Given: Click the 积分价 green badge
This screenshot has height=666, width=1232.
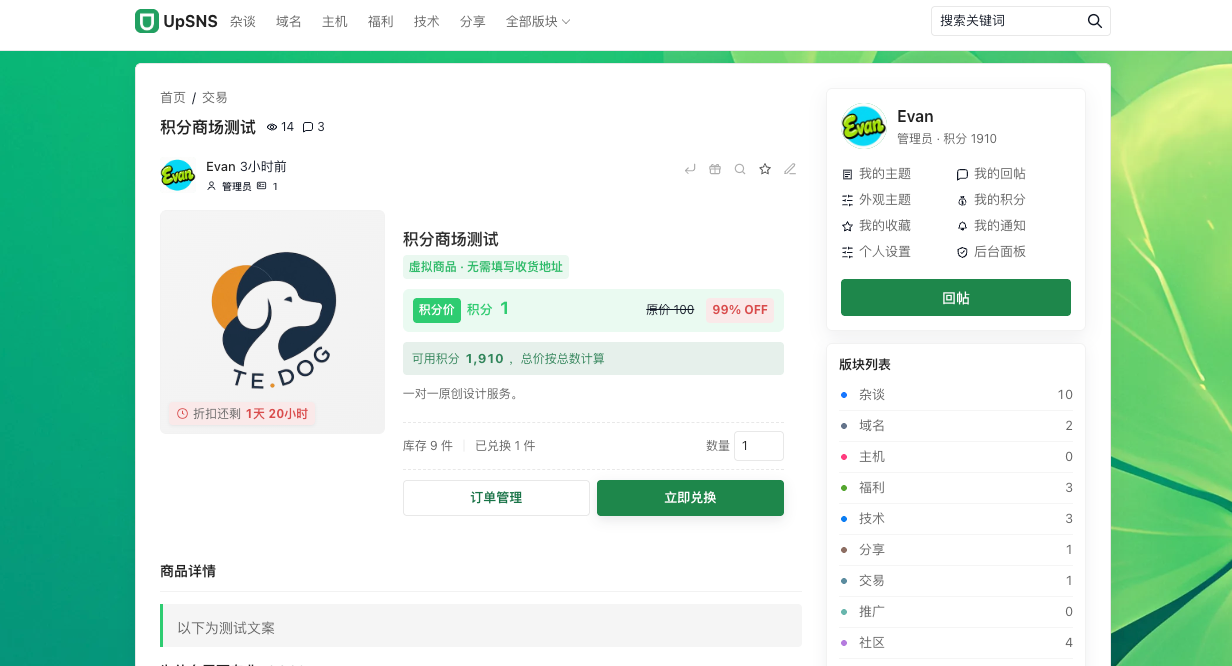Looking at the screenshot, I should pos(436,310).
